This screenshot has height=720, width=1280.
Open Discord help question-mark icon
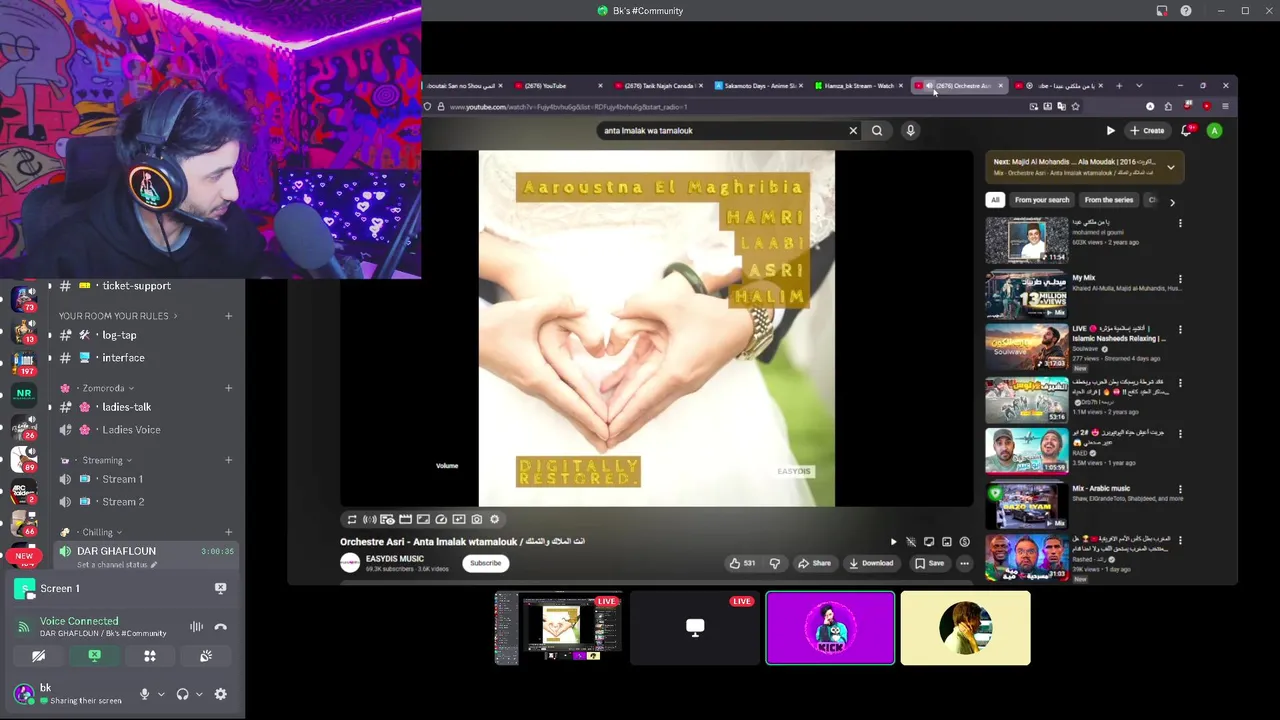coord(1186,11)
